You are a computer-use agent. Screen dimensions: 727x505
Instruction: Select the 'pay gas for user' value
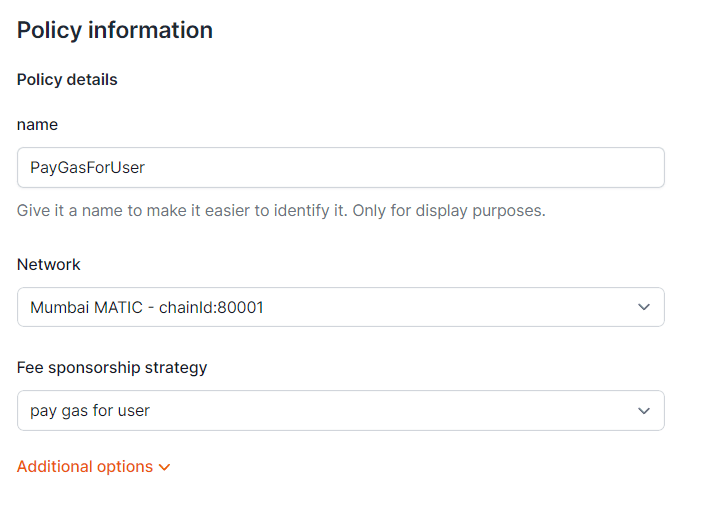(90, 411)
